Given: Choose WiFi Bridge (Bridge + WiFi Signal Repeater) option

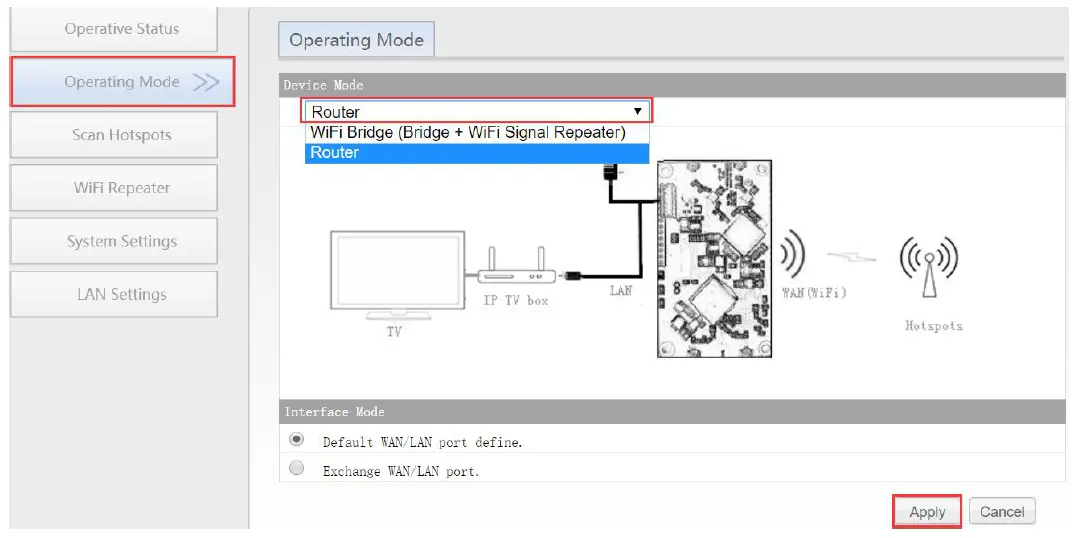Looking at the screenshot, I should [477, 133].
